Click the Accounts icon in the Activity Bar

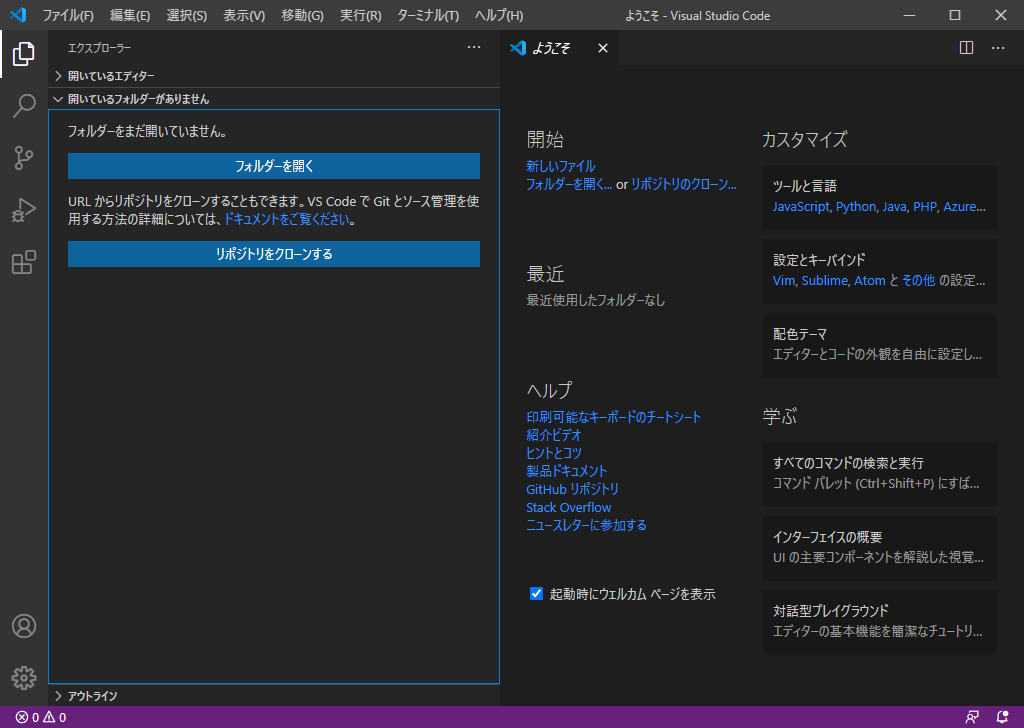tap(23, 626)
